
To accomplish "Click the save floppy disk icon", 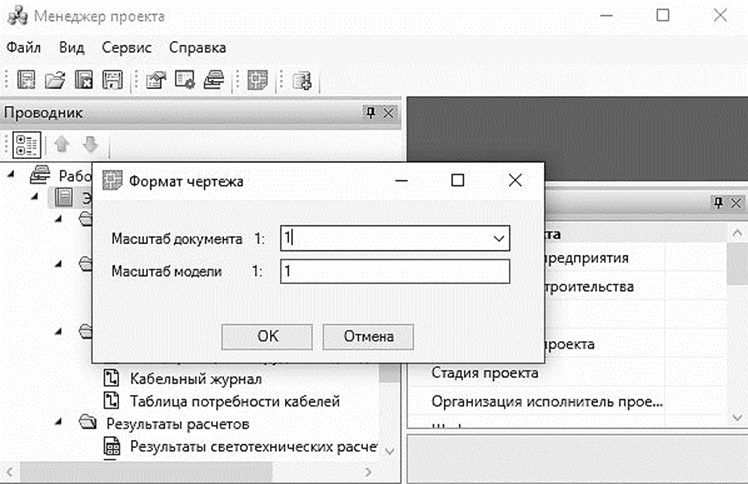I will click(113, 80).
